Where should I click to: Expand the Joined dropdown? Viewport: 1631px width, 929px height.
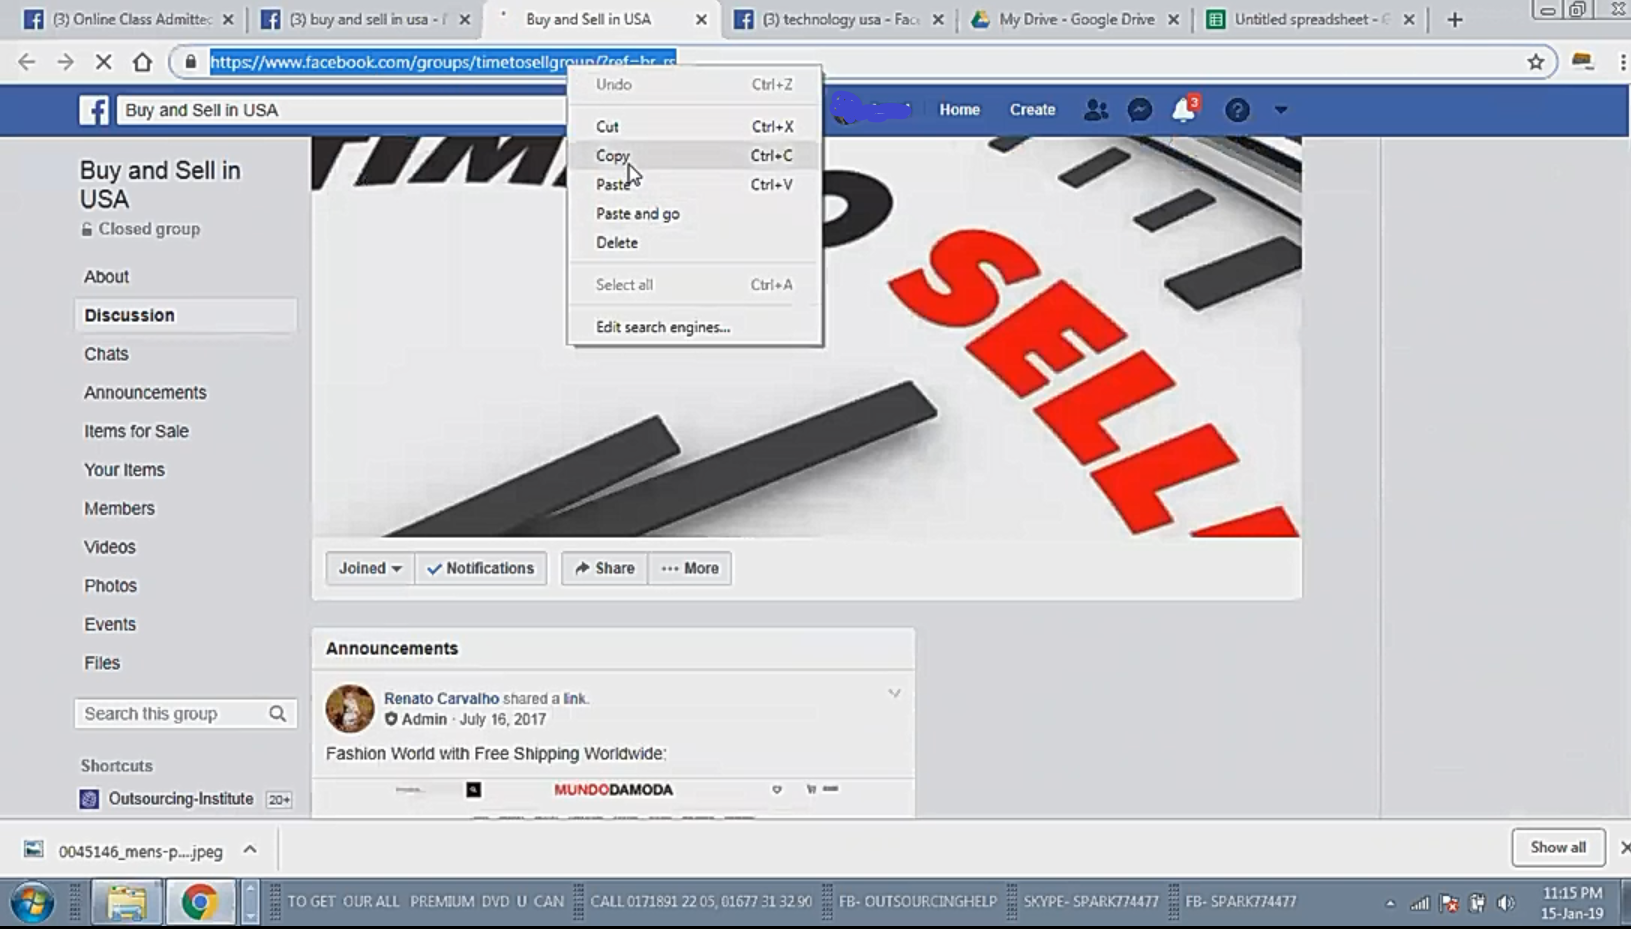[x=369, y=568]
